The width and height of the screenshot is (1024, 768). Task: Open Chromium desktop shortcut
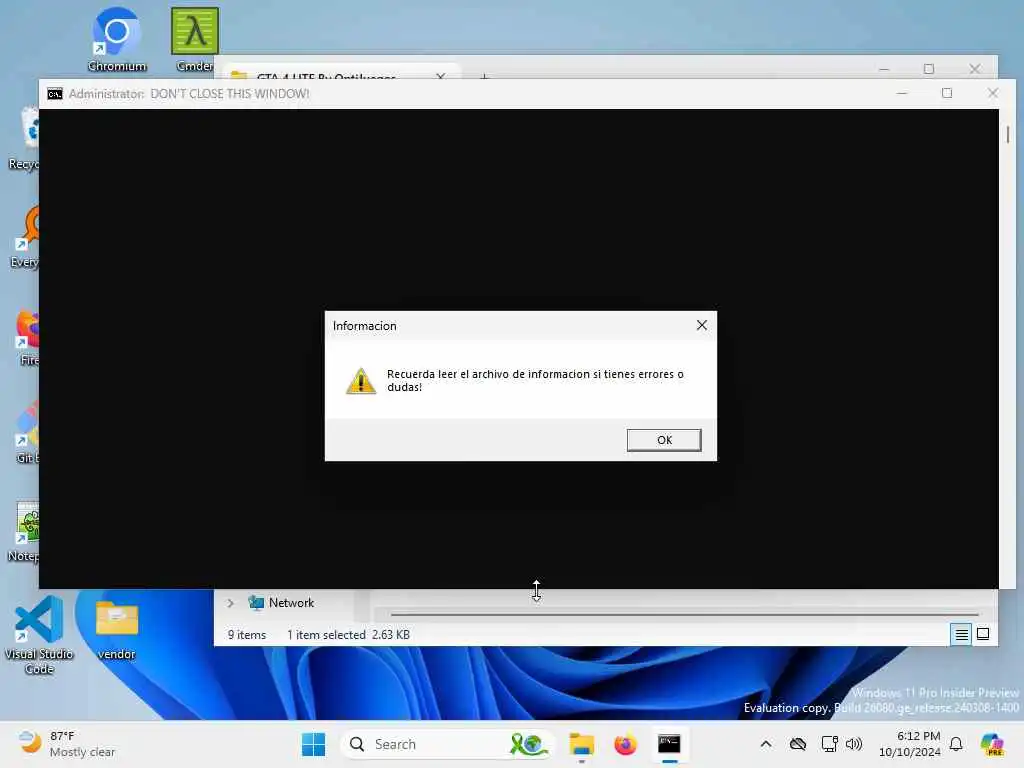(x=117, y=39)
